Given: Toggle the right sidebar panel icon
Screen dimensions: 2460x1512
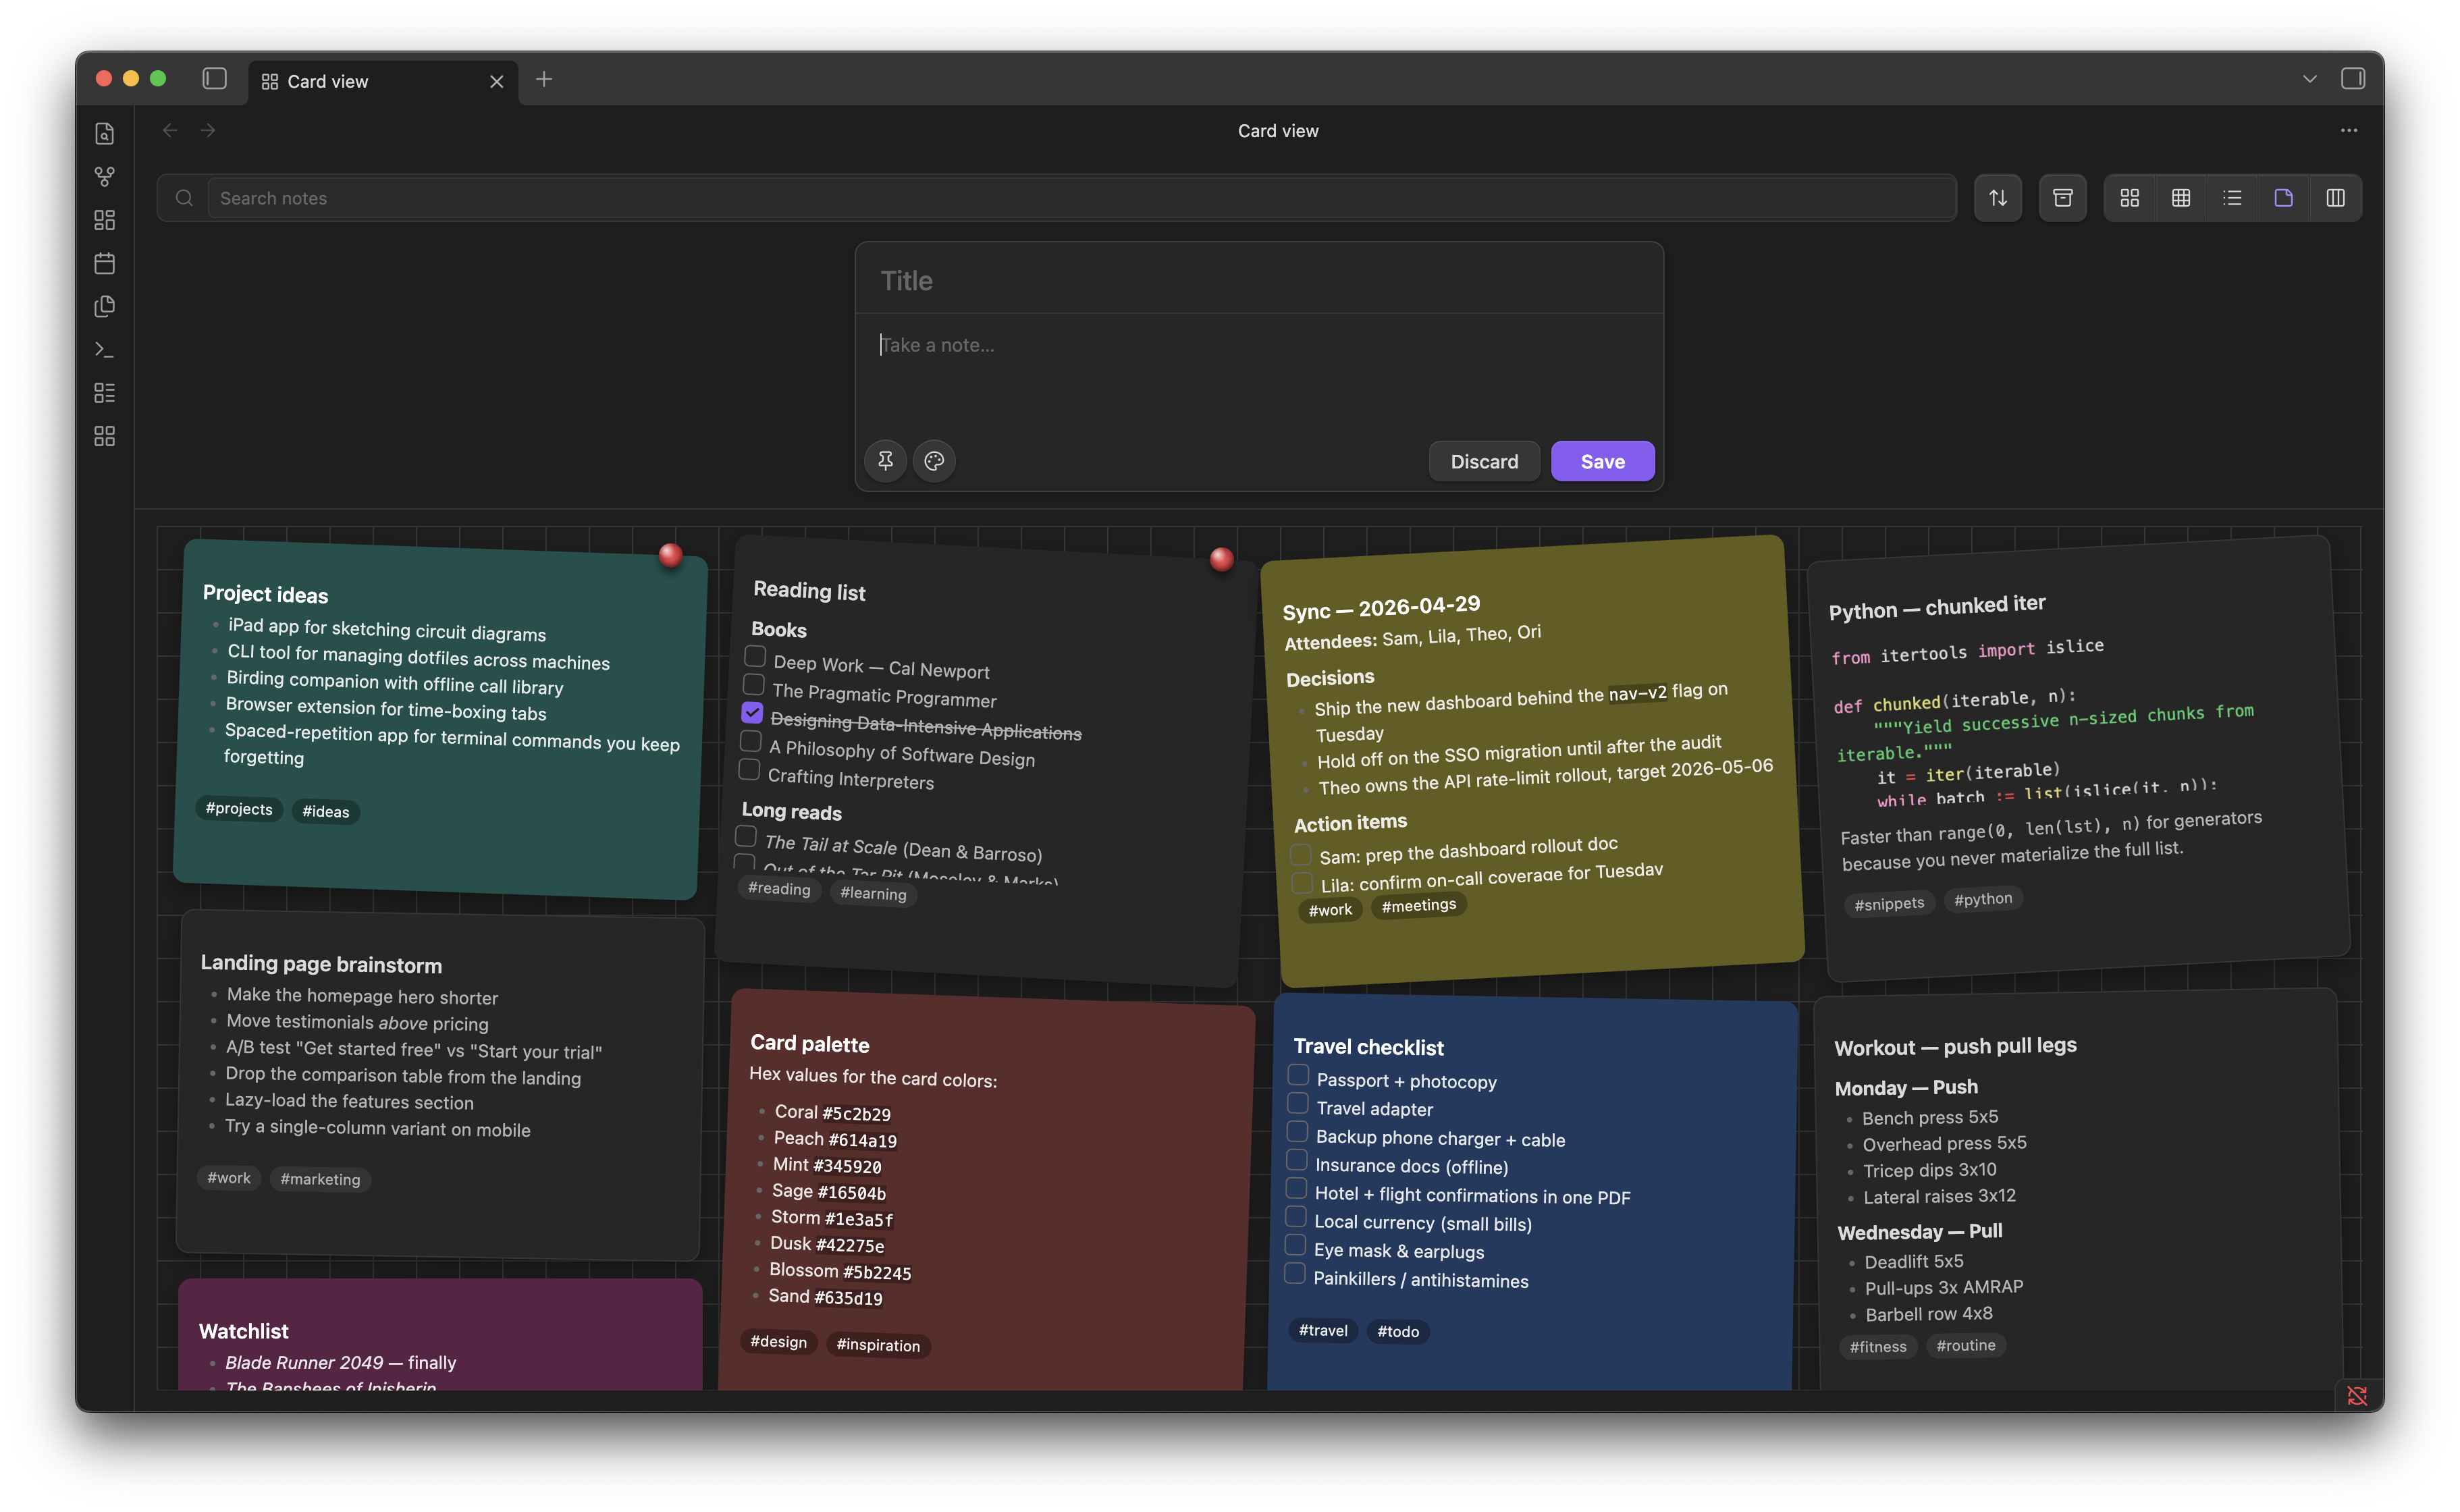Looking at the screenshot, I should click(2352, 79).
